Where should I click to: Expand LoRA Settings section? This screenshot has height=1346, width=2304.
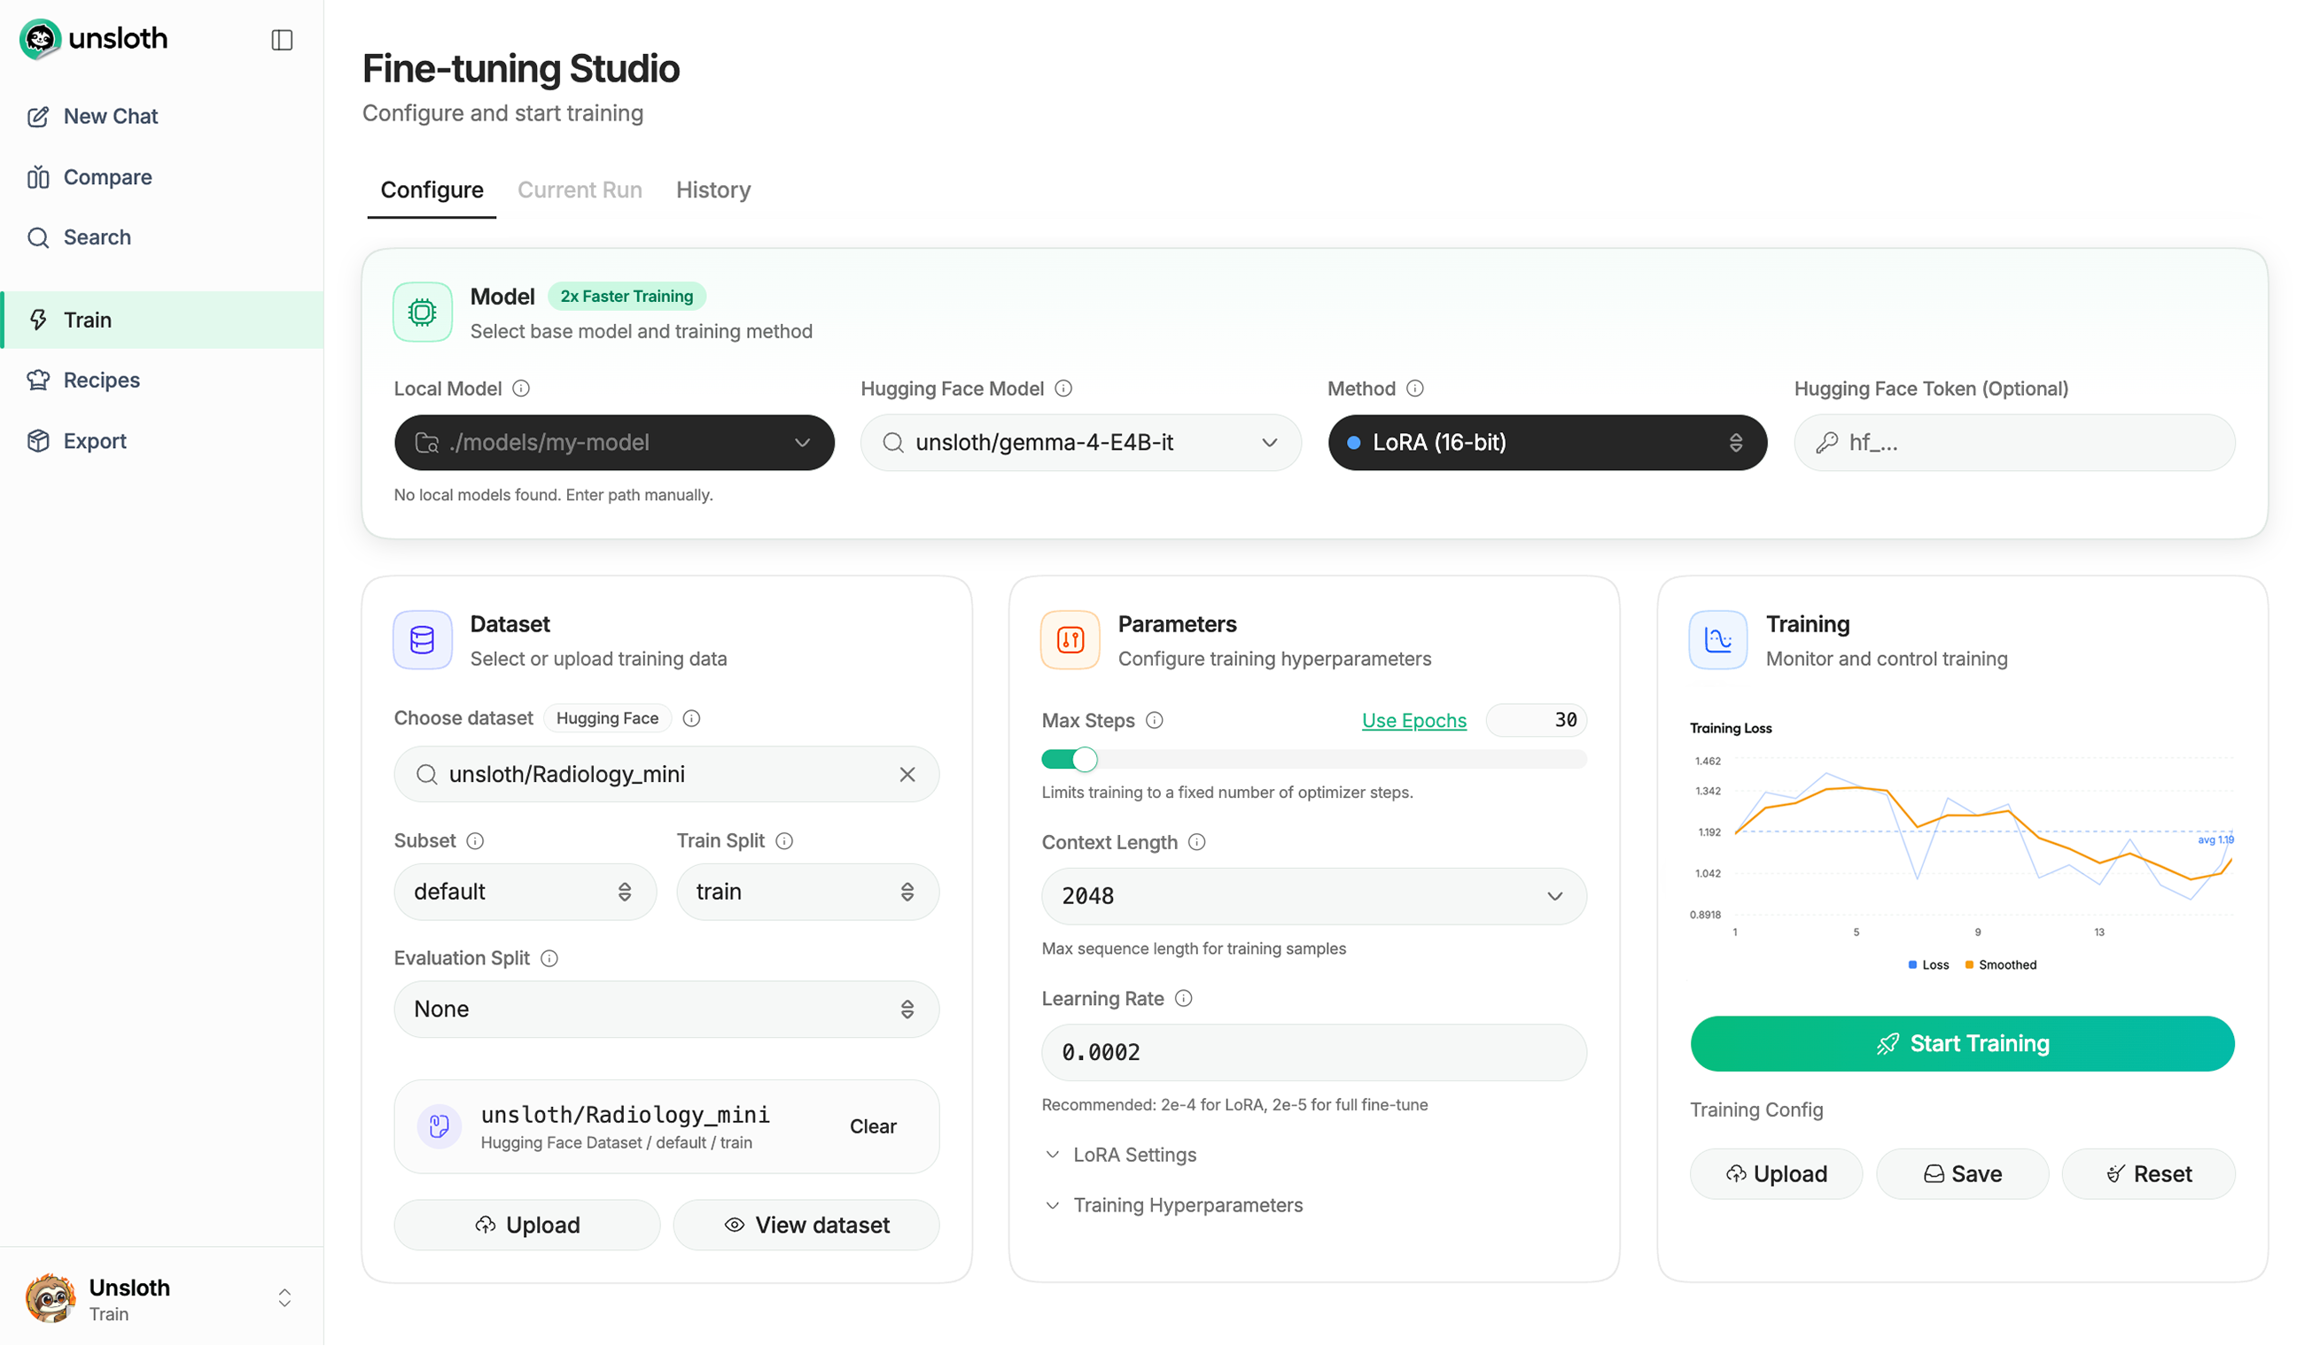[1120, 1155]
